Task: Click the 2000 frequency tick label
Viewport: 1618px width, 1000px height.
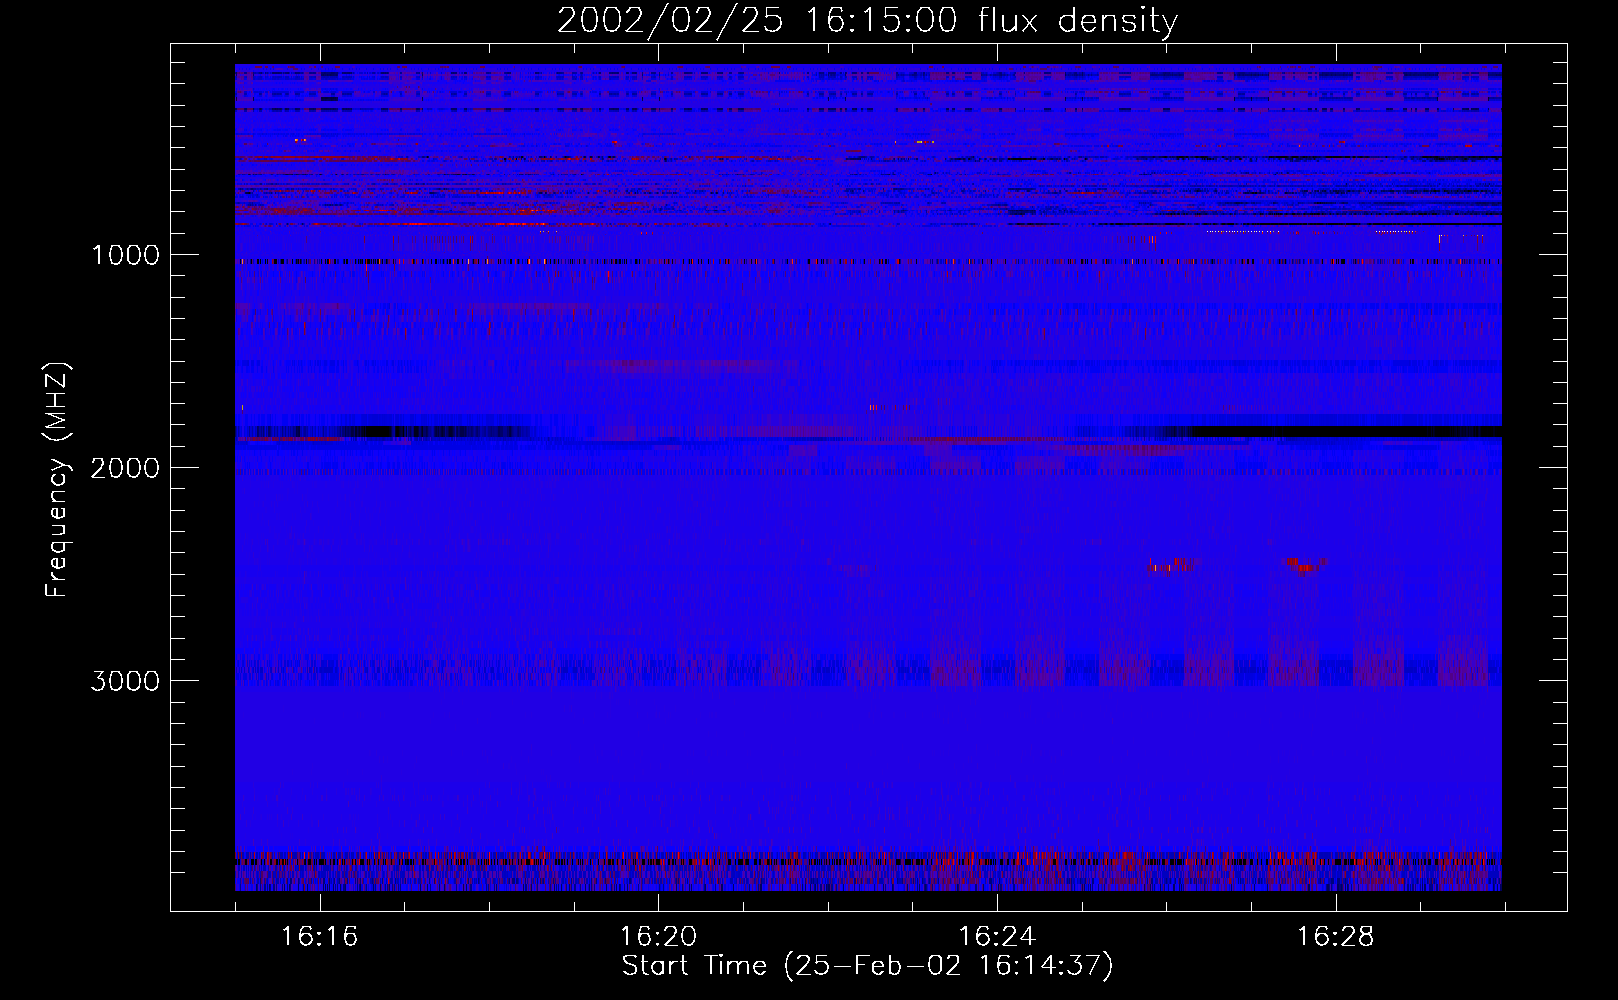Action: (x=125, y=468)
